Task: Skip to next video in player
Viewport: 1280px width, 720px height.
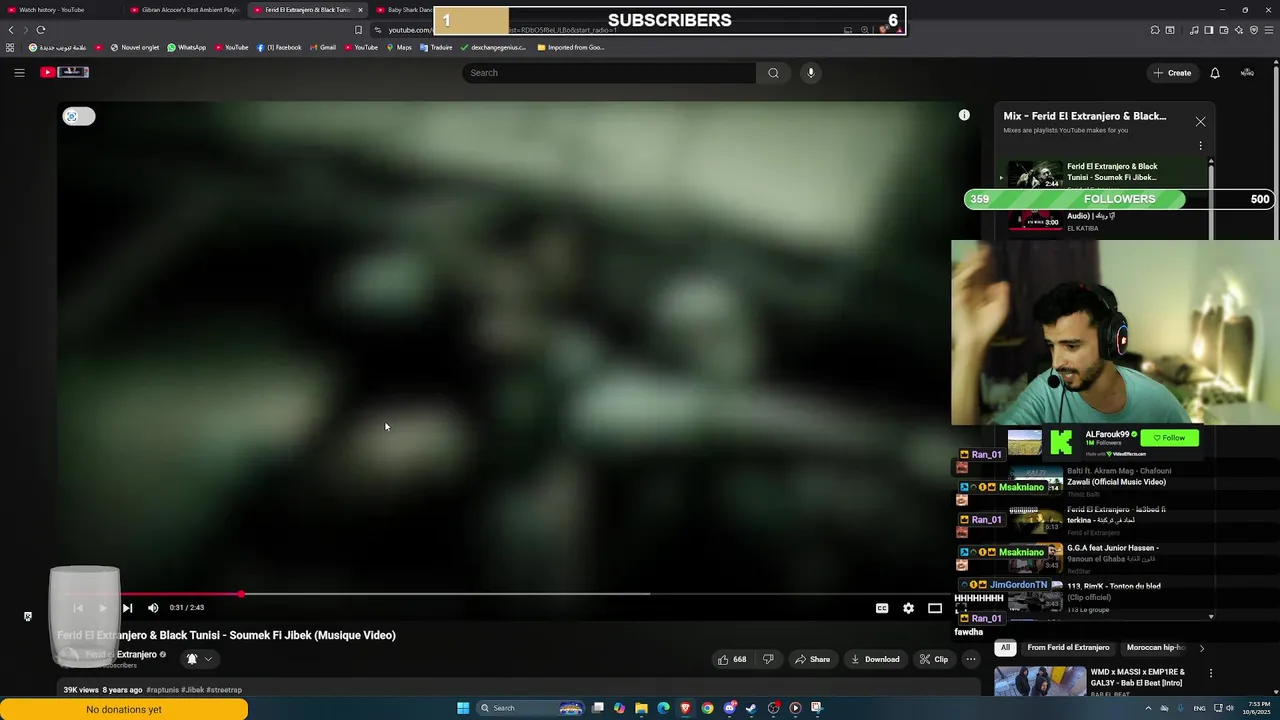Action: (x=127, y=608)
